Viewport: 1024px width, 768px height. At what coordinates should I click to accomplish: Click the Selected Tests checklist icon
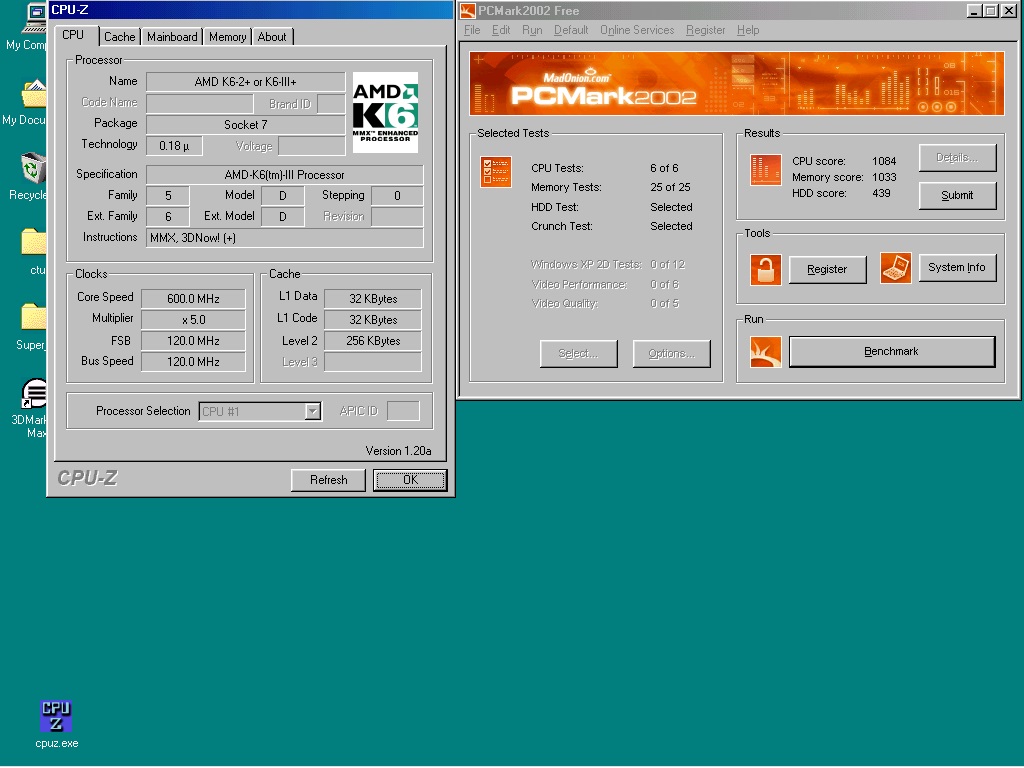click(x=496, y=172)
